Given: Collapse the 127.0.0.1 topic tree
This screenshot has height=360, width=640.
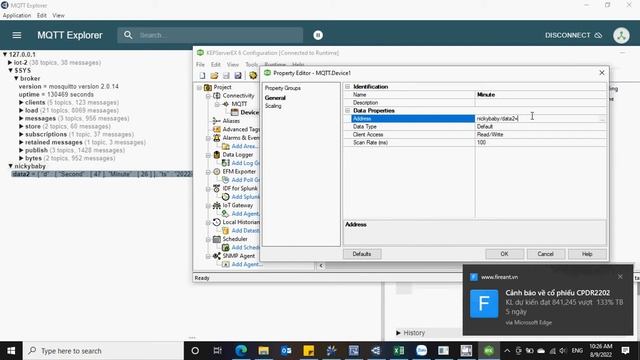Looking at the screenshot, I should [5, 54].
